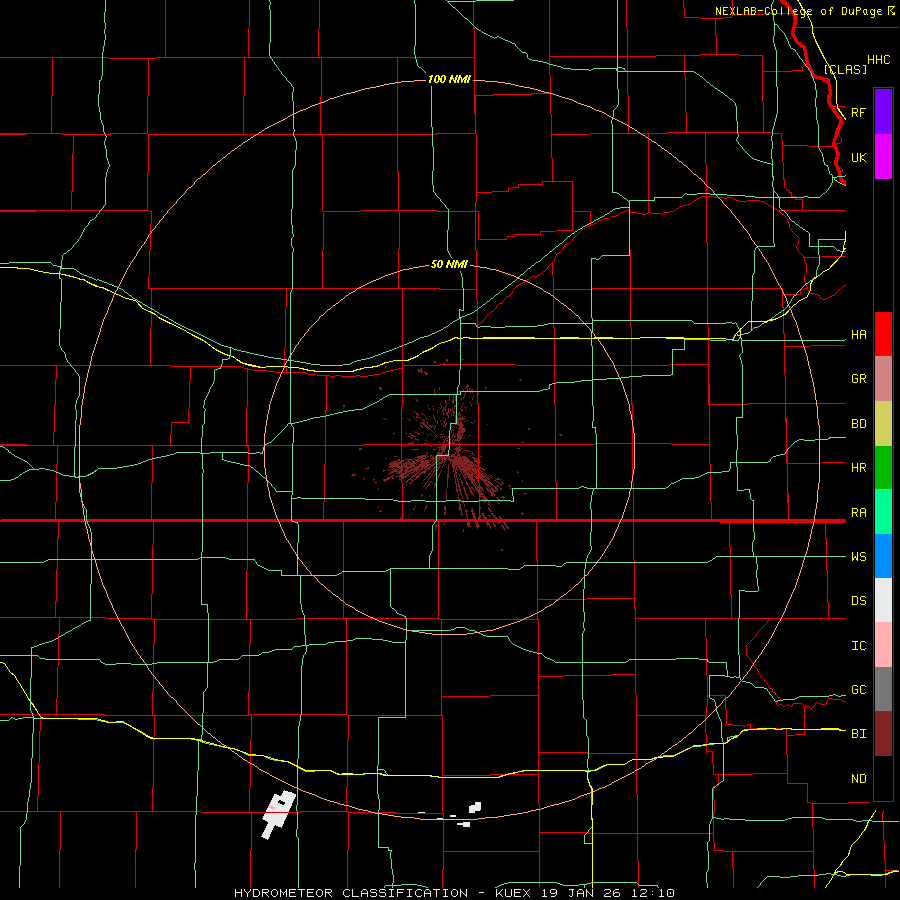Image resolution: width=900 pixels, height=900 pixels.
Task: Click the WS blue legend swatch
Action: click(883, 556)
